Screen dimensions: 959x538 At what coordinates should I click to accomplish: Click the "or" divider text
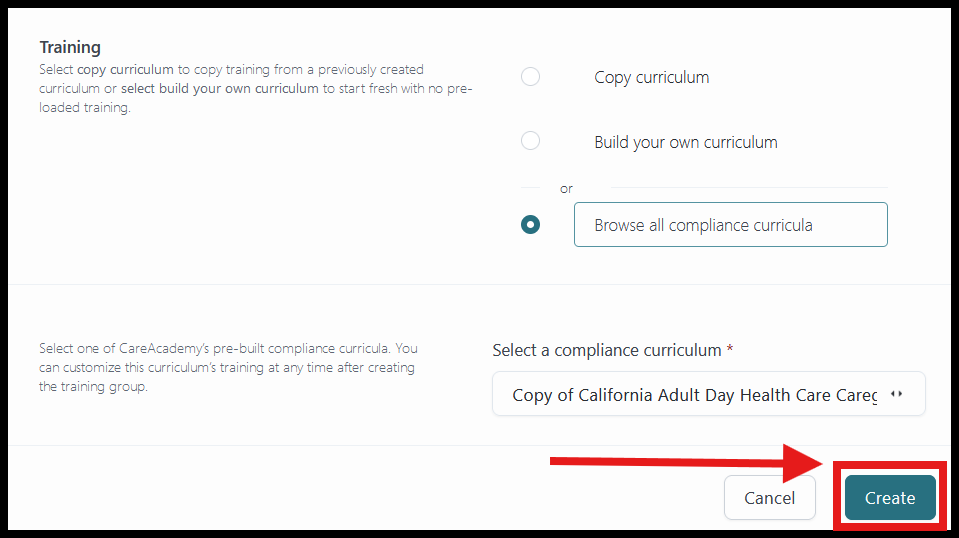click(566, 189)
